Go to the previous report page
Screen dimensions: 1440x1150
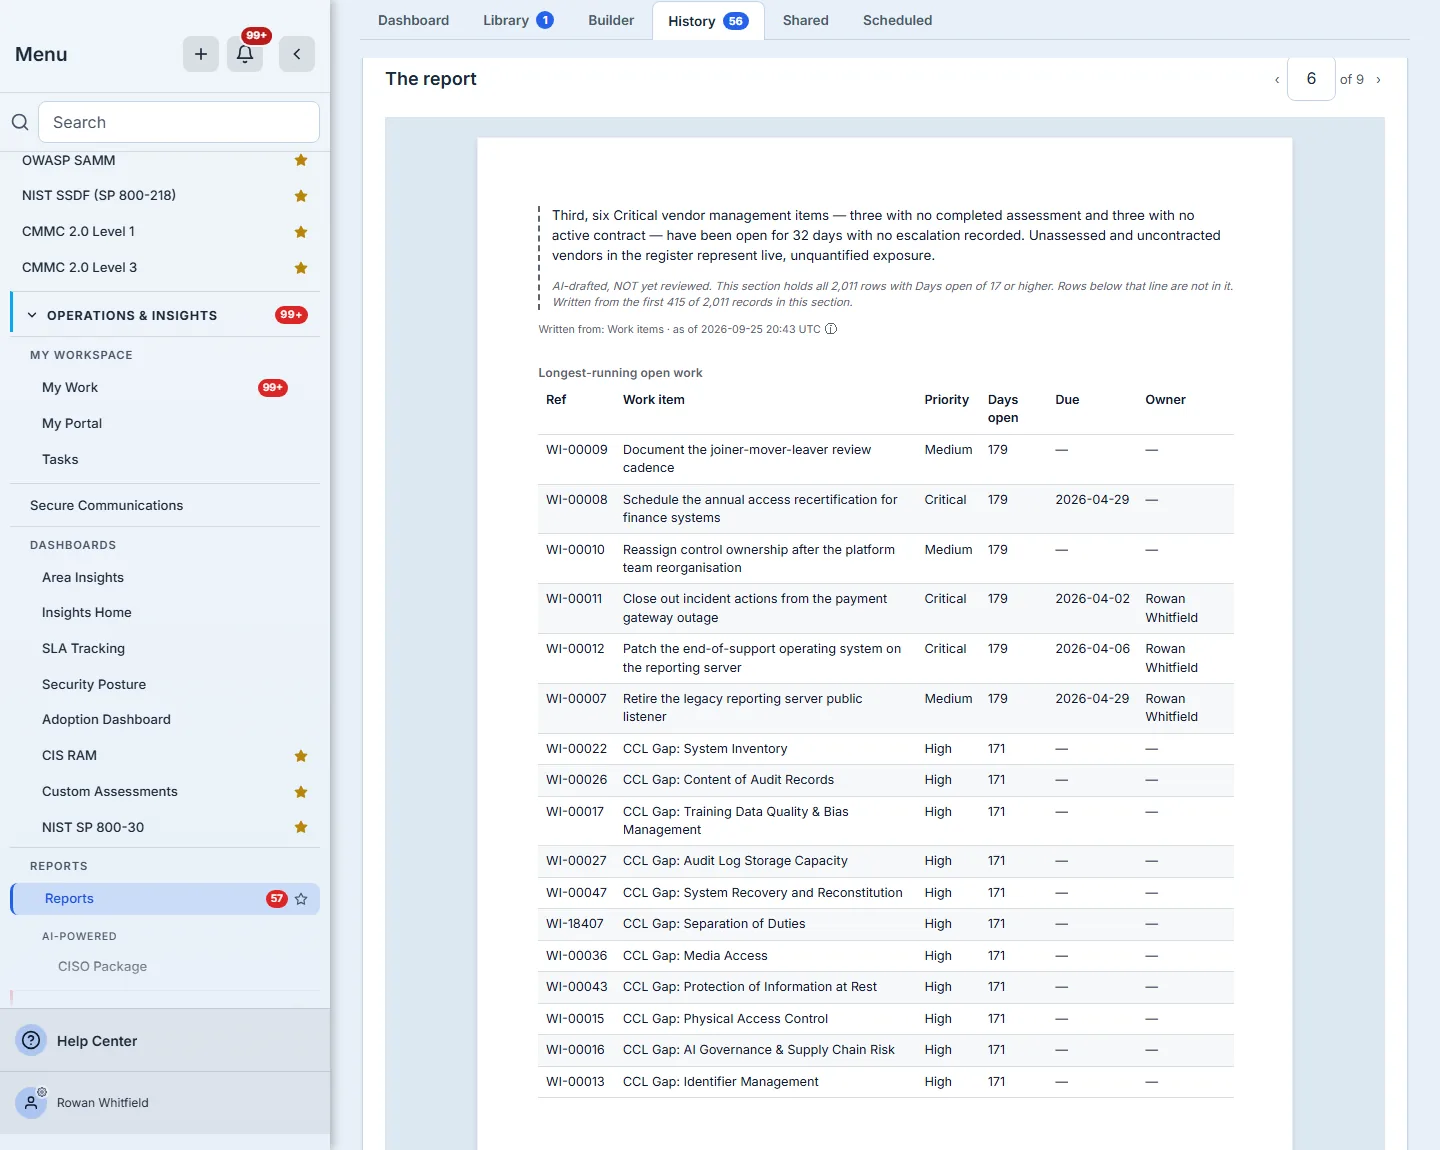[1277, 80]
